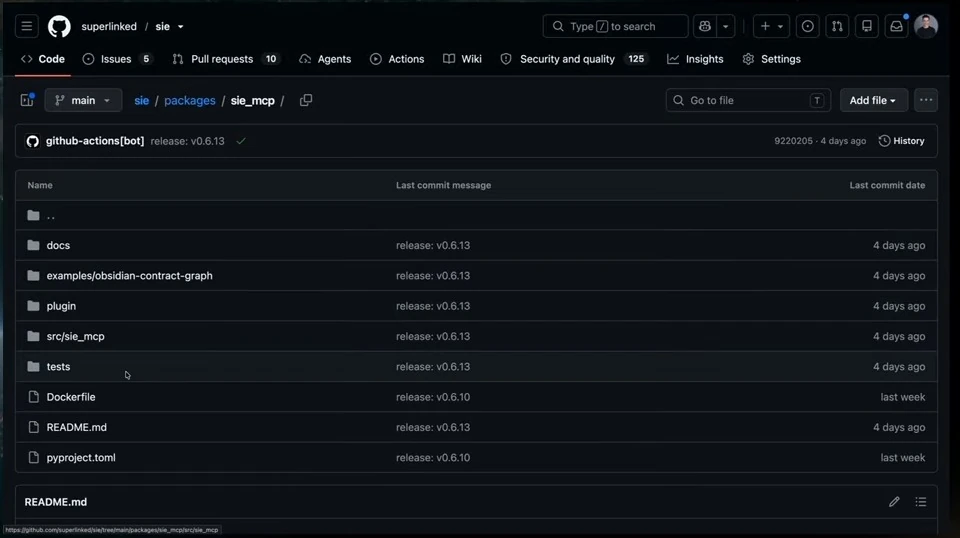The height and width of the screenshot is (538, 960).
Task: Open the issues shortcut icon in header
Action: 808,26
